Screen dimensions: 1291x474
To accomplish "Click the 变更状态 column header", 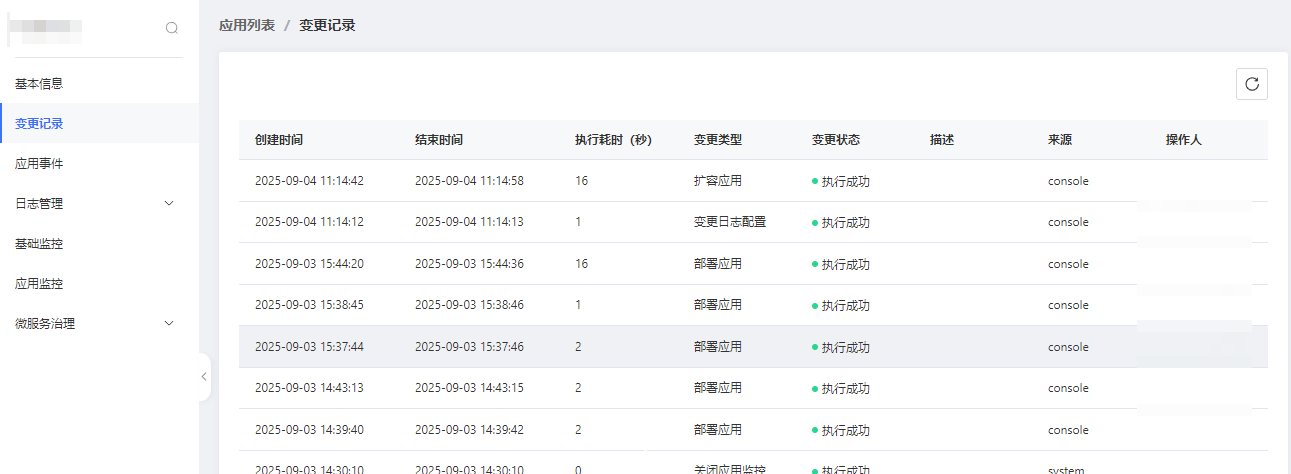I will coord(835,140).
